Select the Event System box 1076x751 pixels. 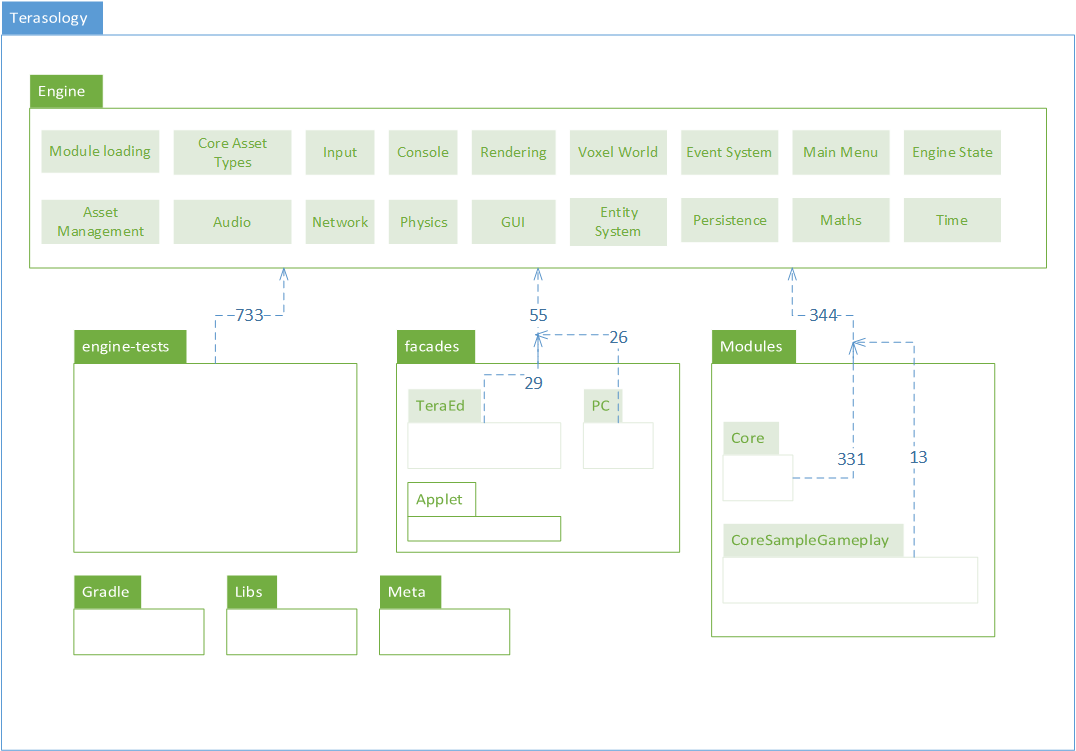tap(729, 152)
